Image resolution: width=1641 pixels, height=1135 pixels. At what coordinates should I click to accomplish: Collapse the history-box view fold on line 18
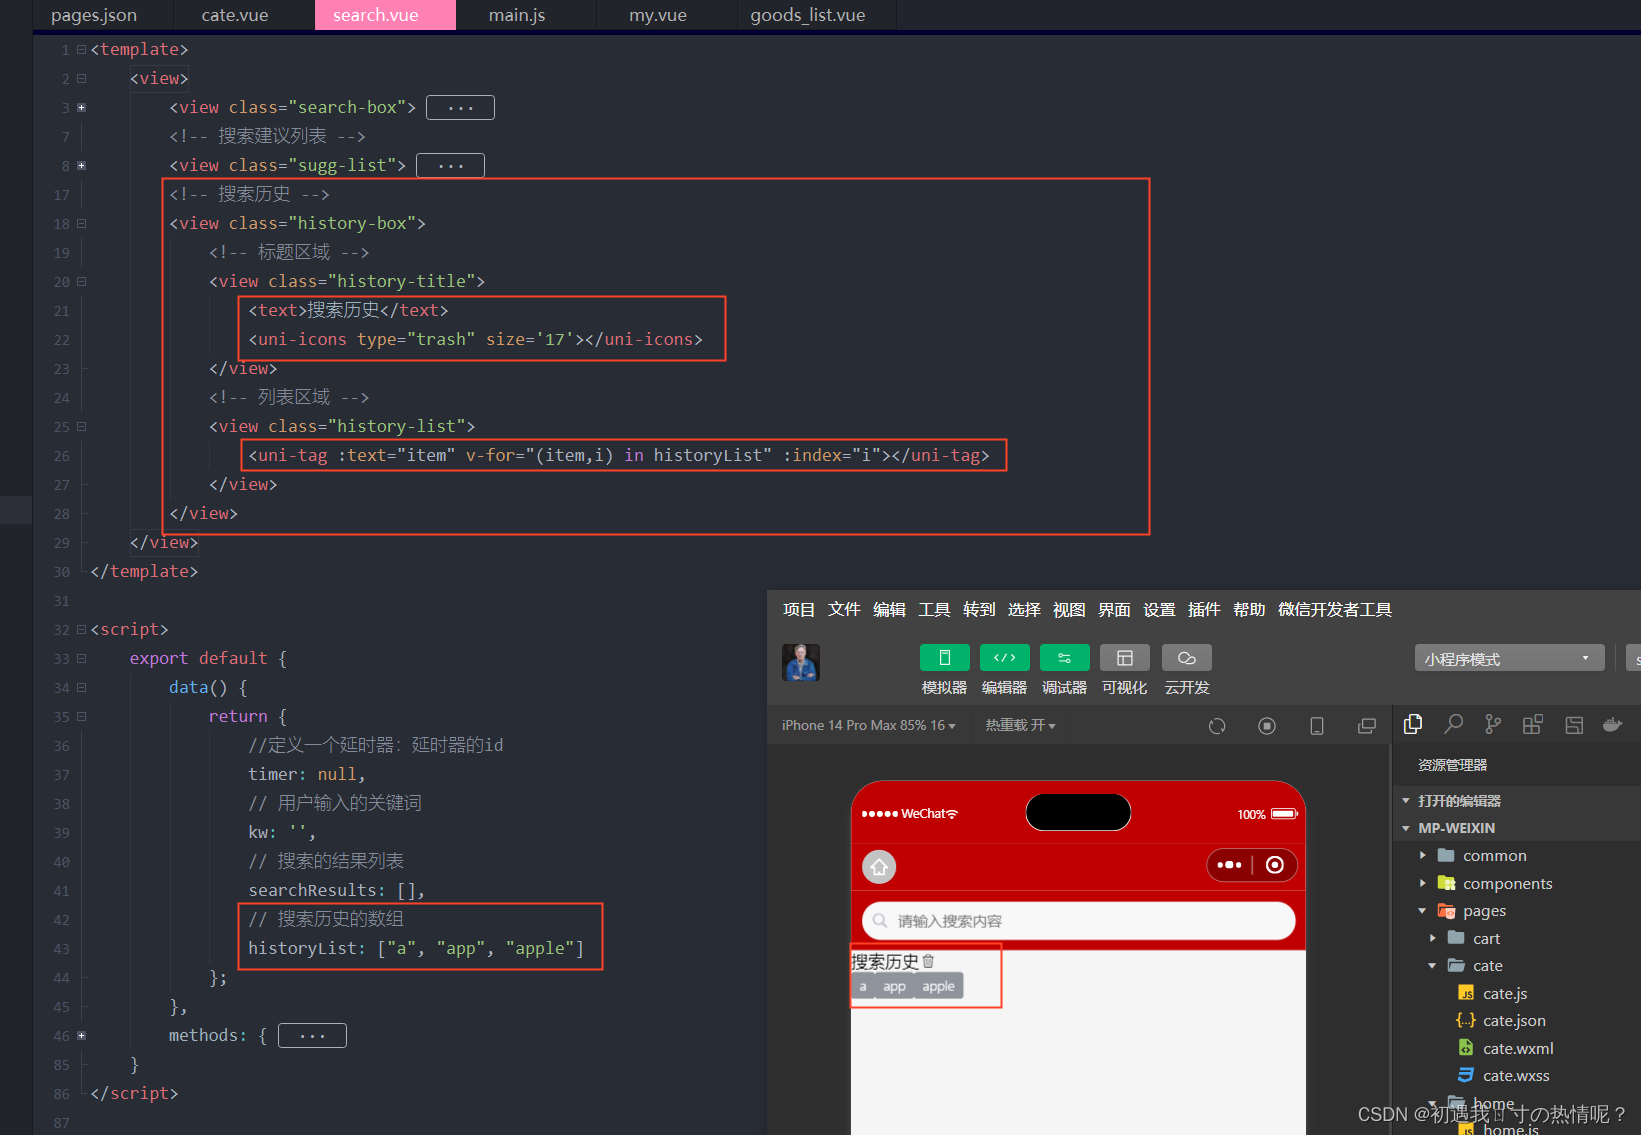pos(81,223)
